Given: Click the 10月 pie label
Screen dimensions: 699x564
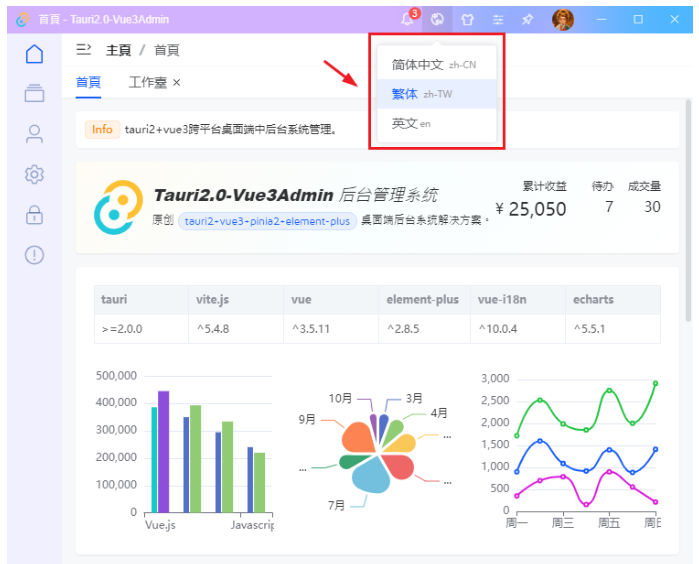Looking at the screenshot, I should click(340, 398).
